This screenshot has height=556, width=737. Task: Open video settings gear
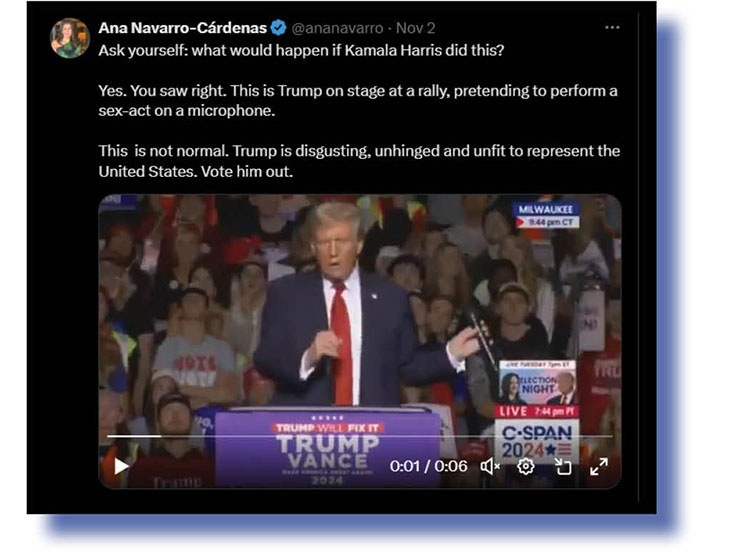point(525,466)
